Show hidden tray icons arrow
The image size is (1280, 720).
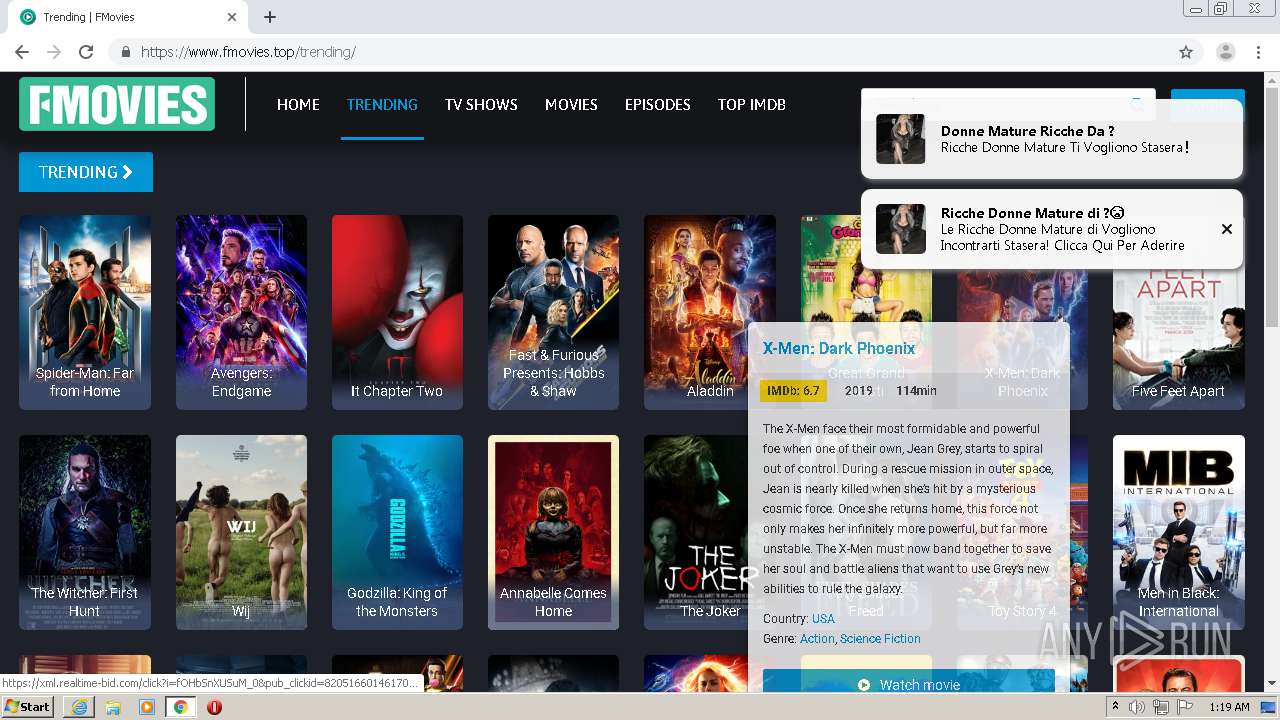point(1115,707)
